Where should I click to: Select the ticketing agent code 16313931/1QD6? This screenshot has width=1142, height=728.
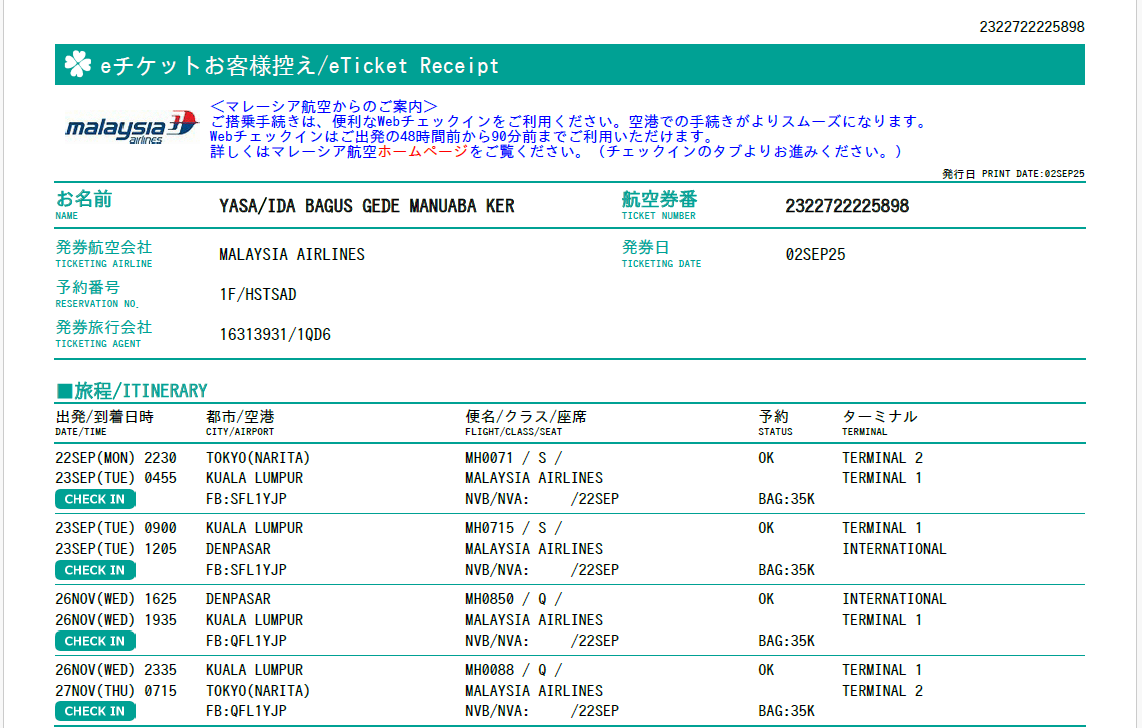coord(275,335)
